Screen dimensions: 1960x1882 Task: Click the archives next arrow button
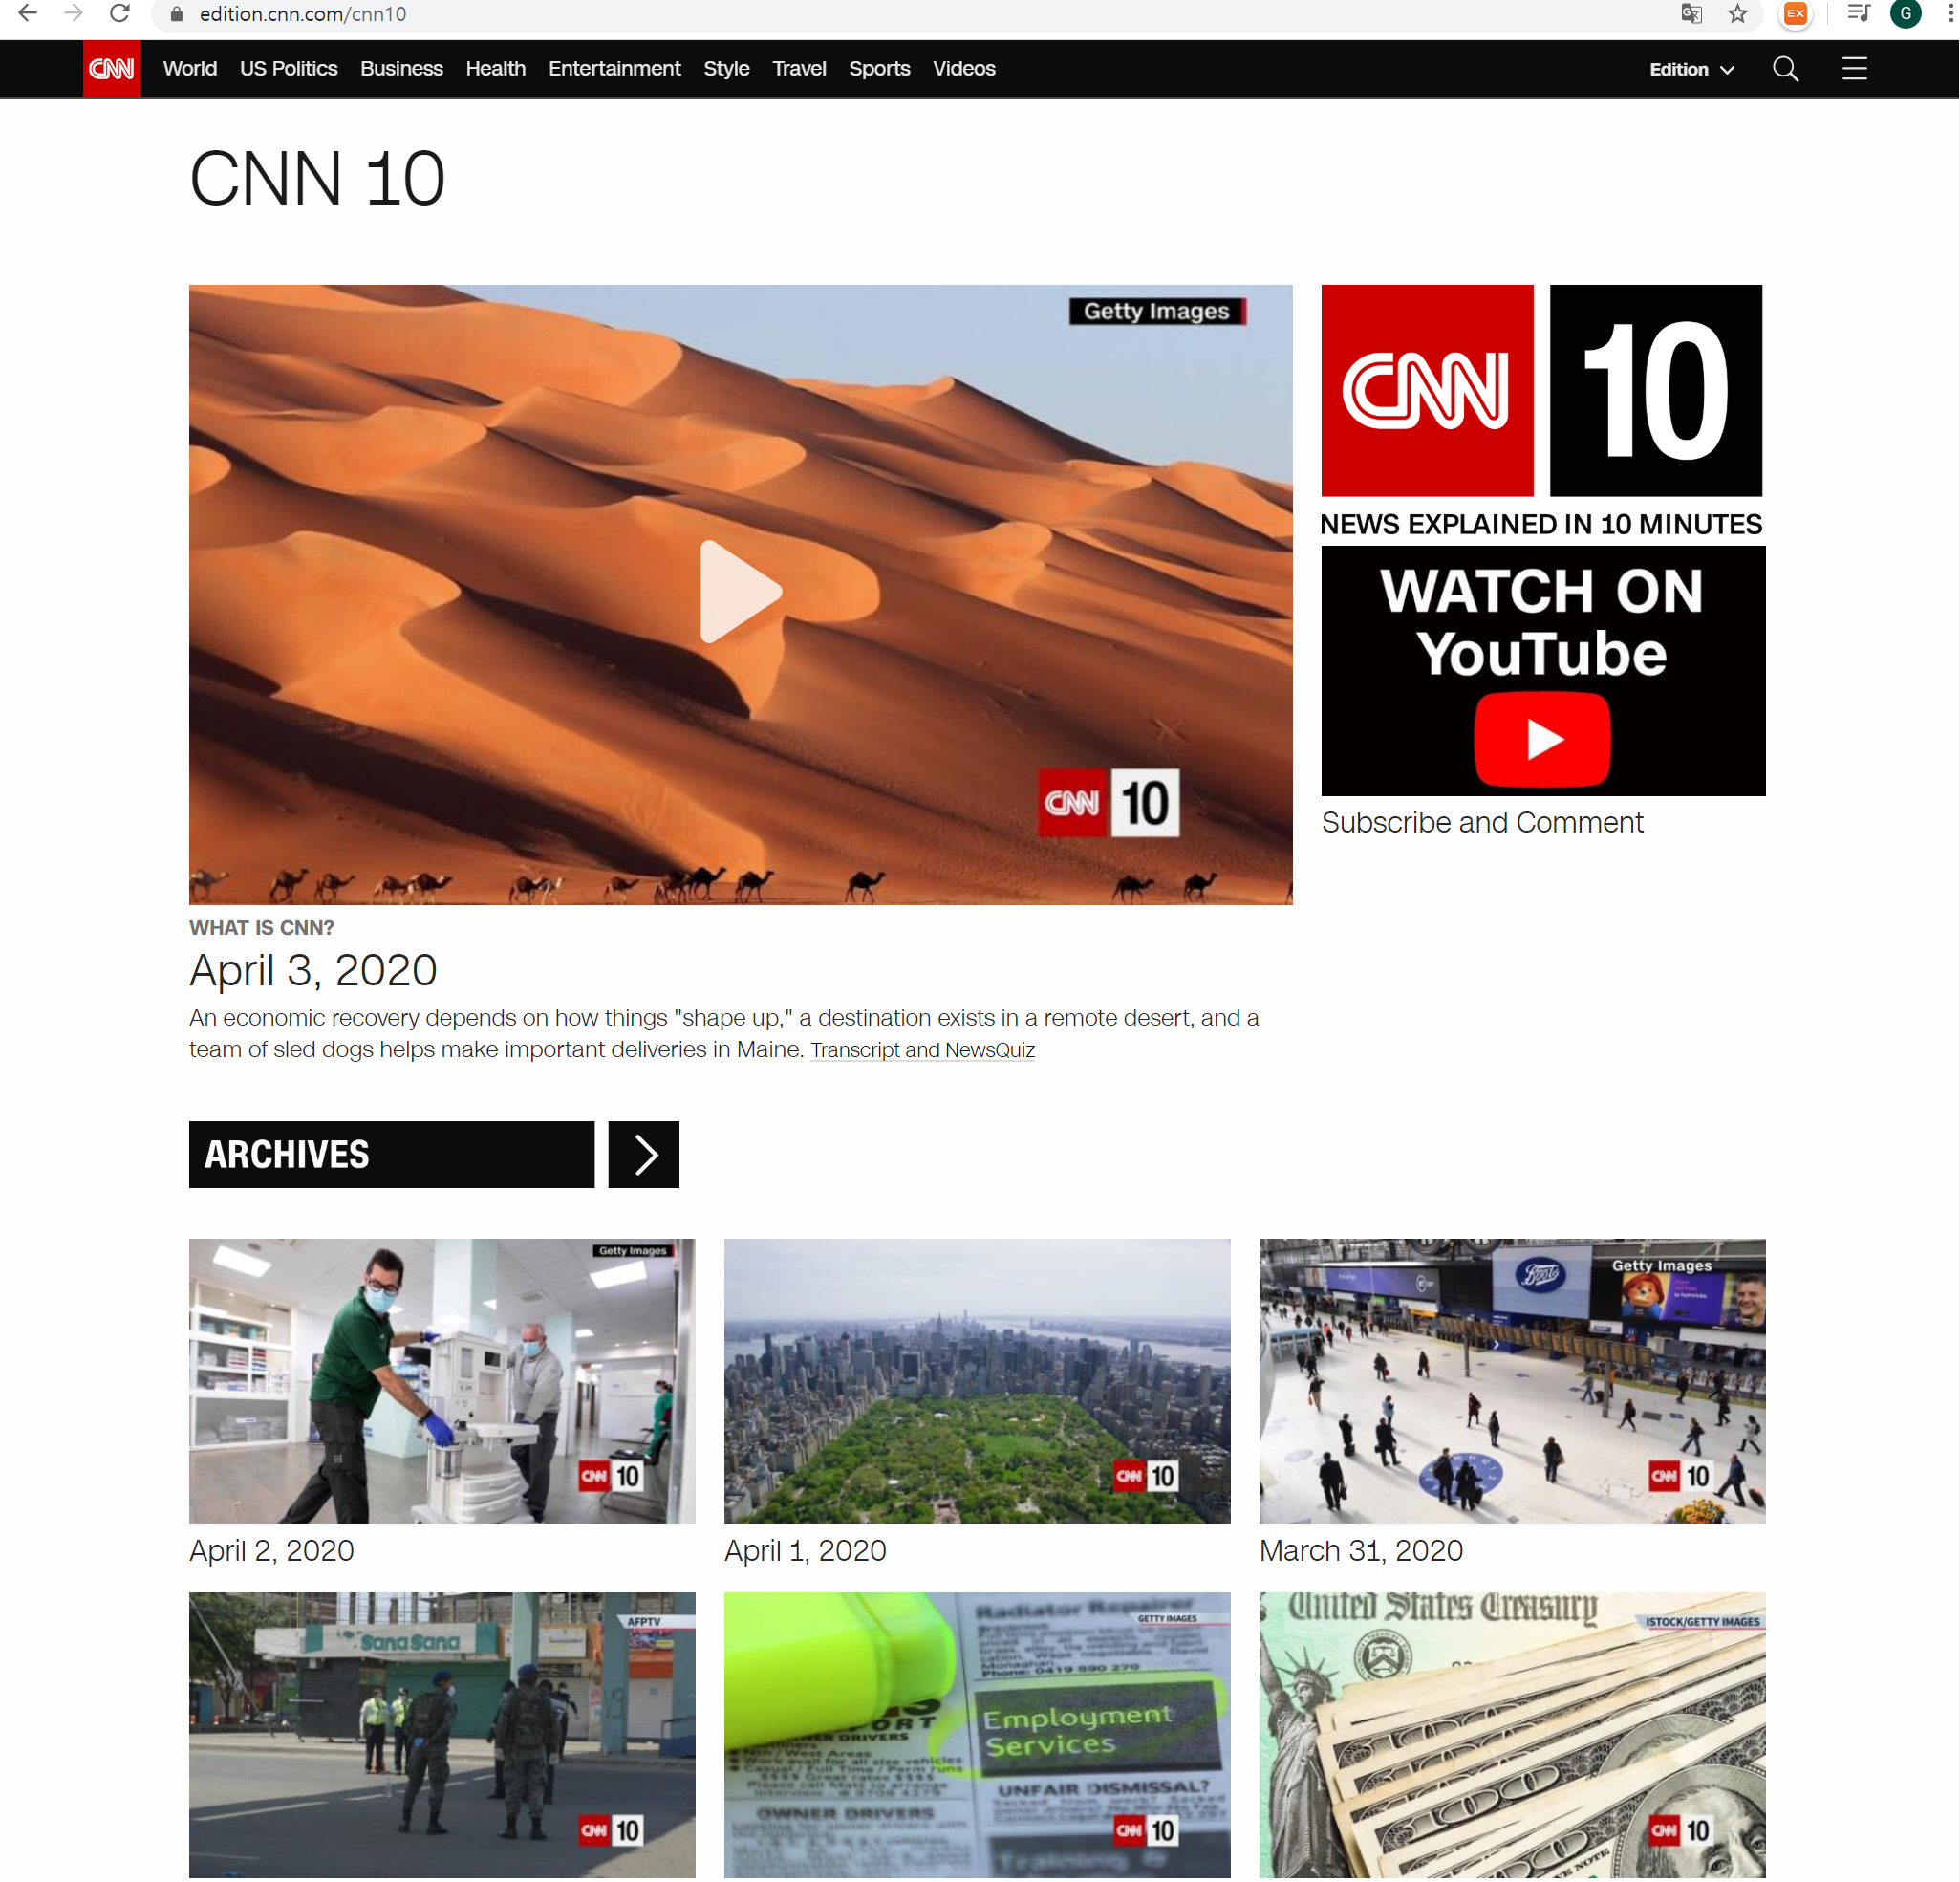point(644,1155)
